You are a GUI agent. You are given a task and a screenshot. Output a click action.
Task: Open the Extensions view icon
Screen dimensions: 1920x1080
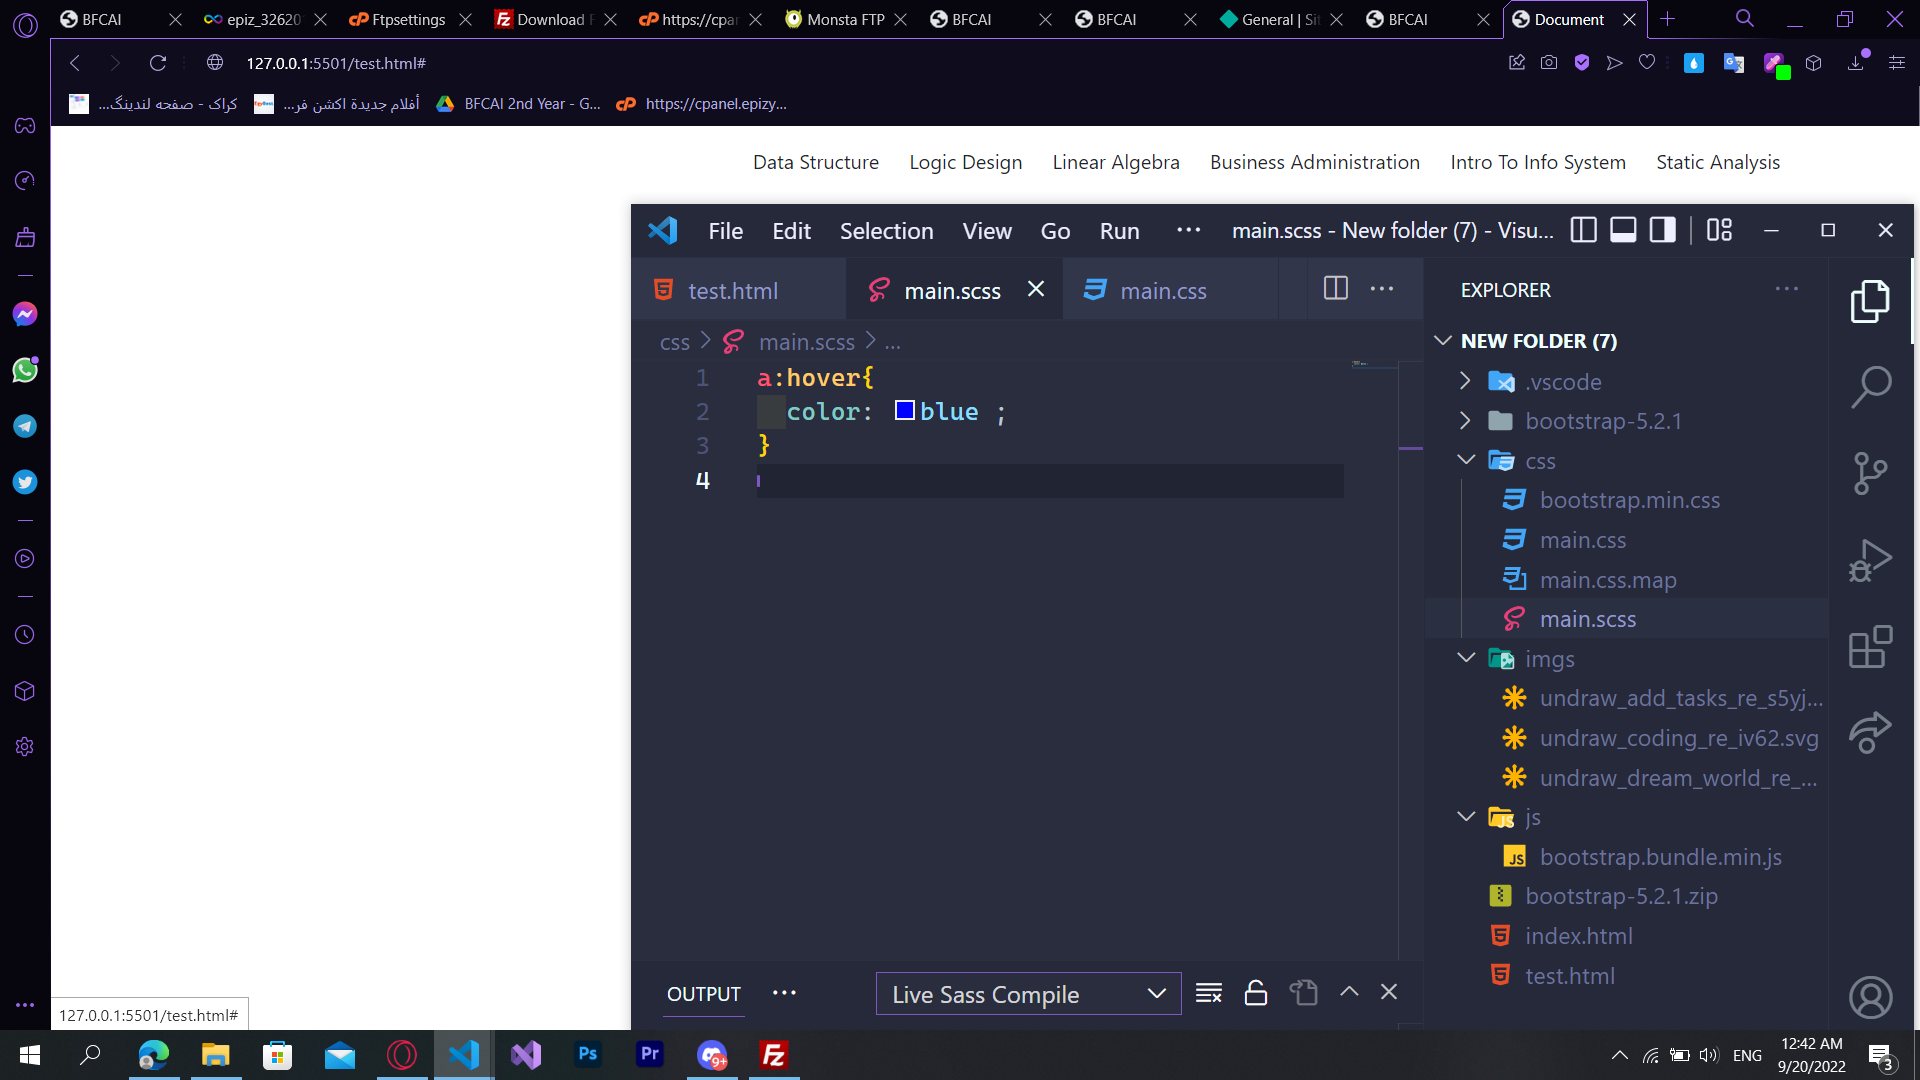1870,647
